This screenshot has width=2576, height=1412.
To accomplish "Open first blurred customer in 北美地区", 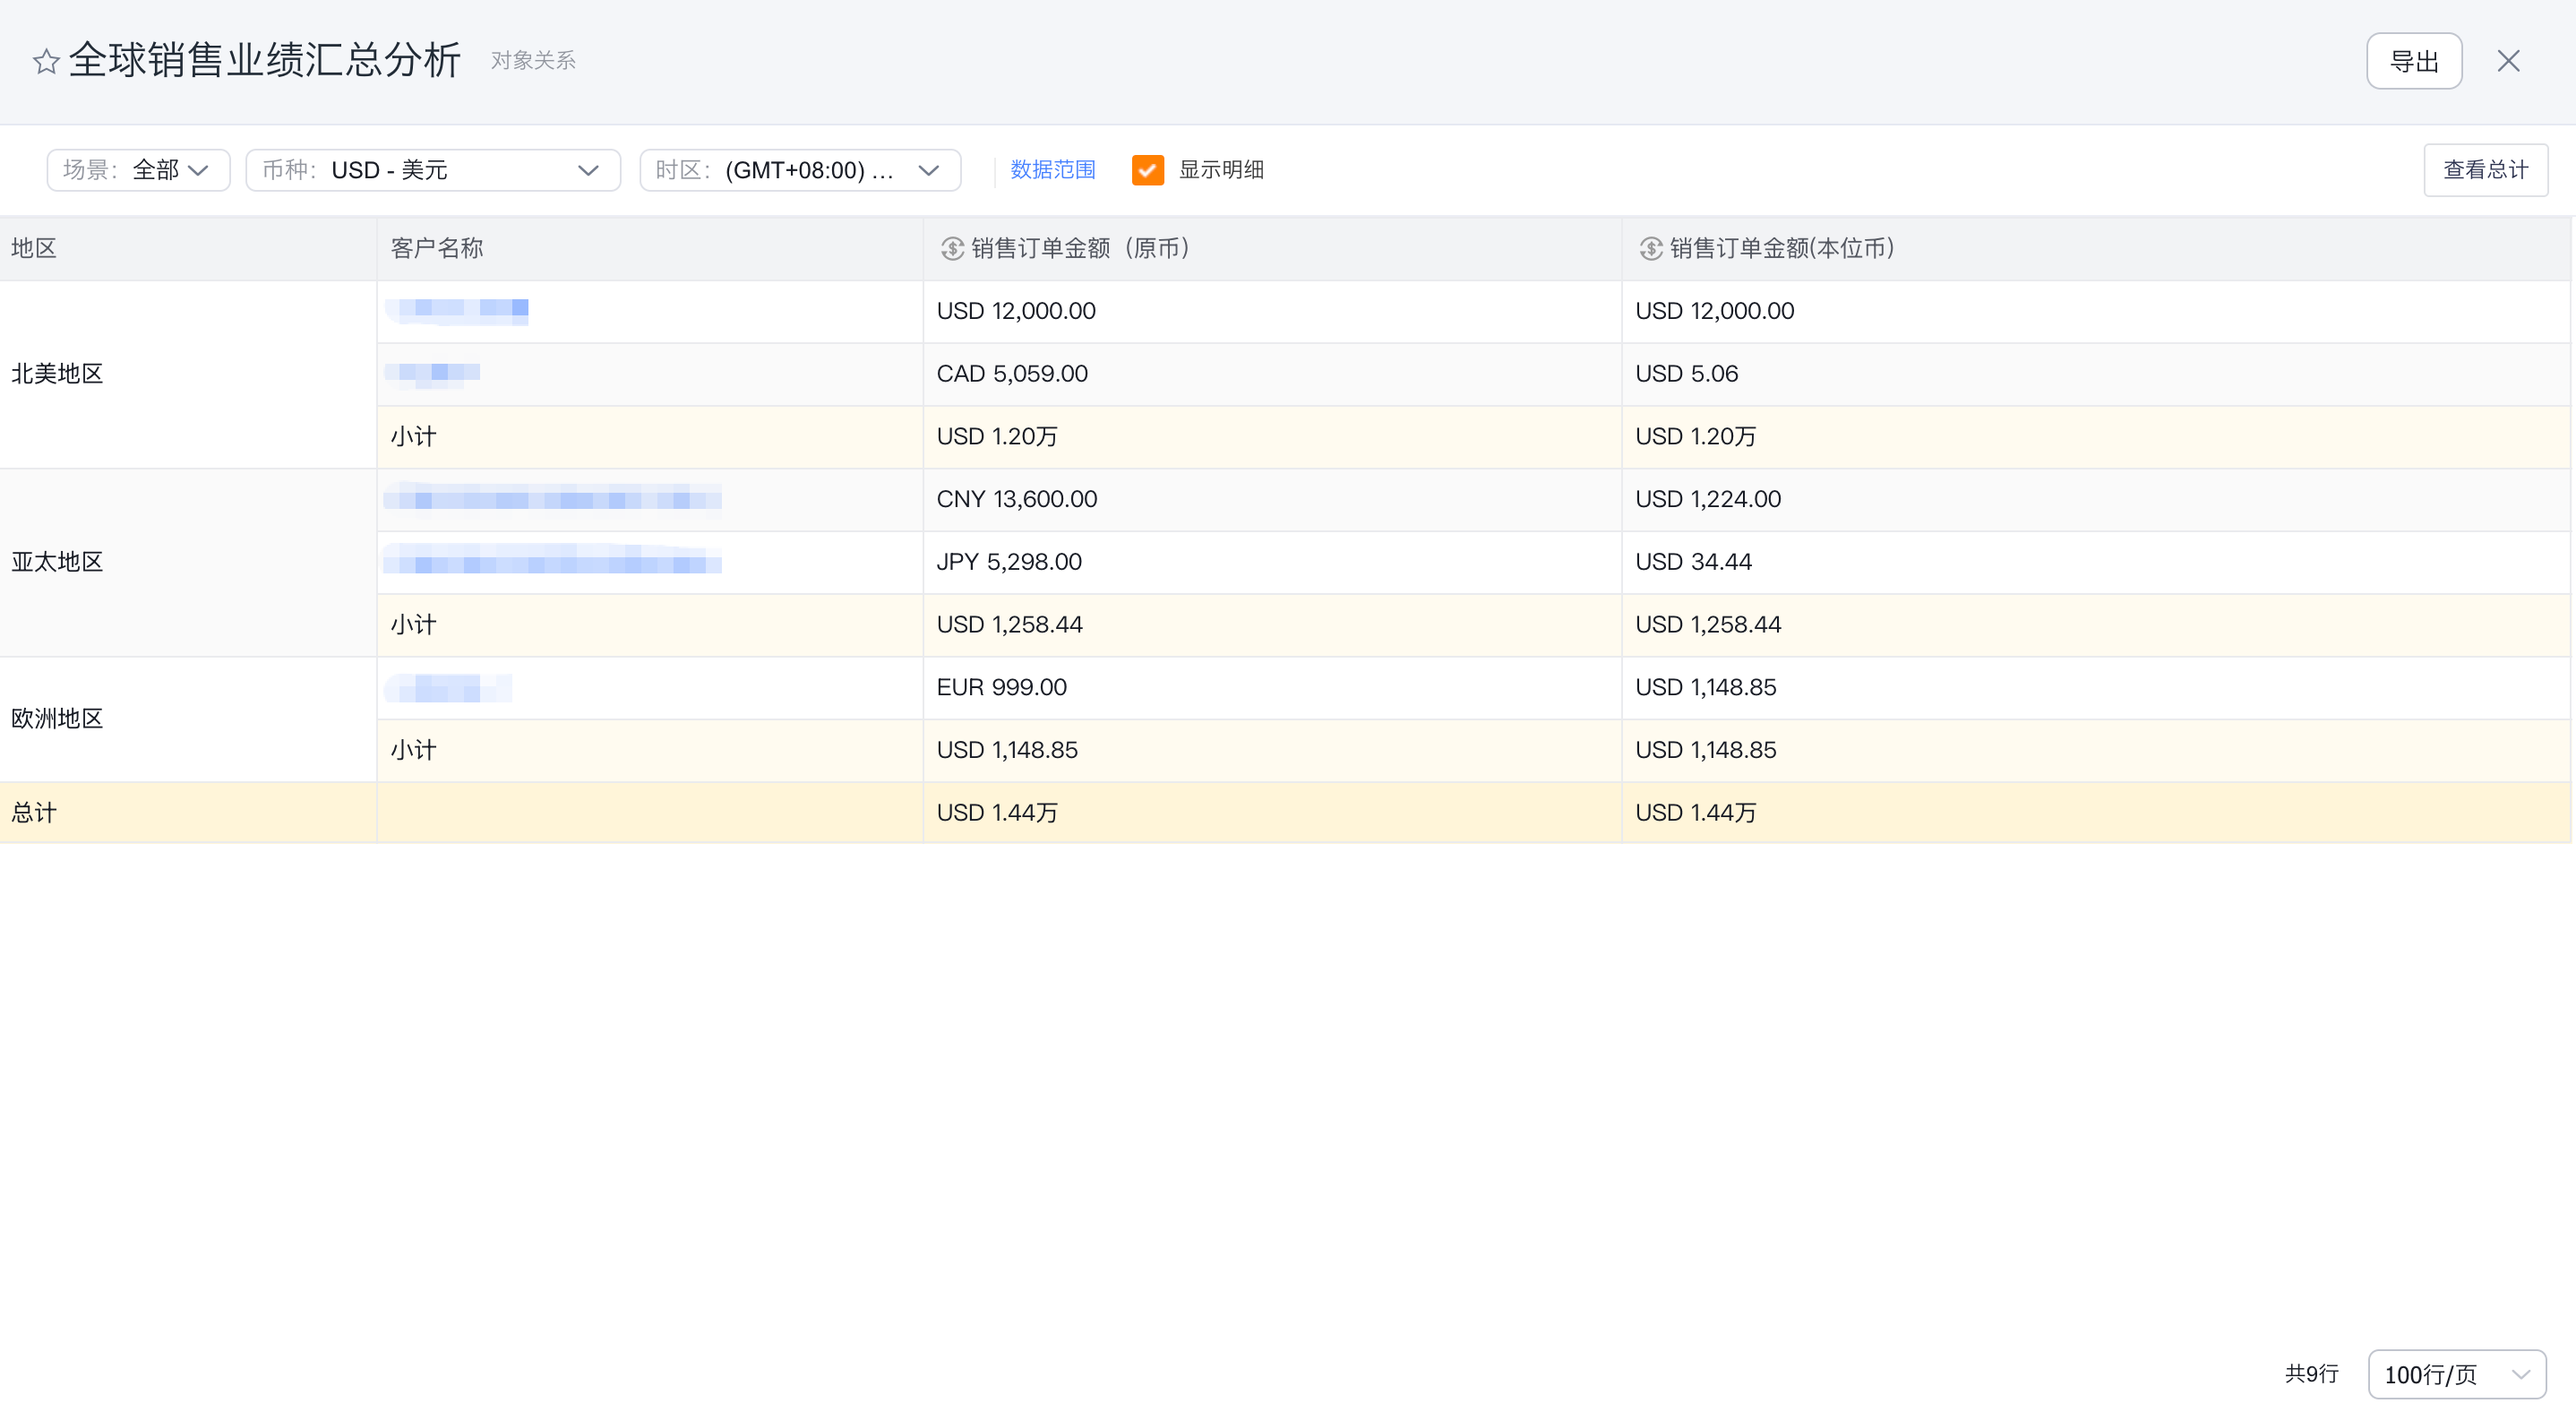I will [x=458, y=310].
